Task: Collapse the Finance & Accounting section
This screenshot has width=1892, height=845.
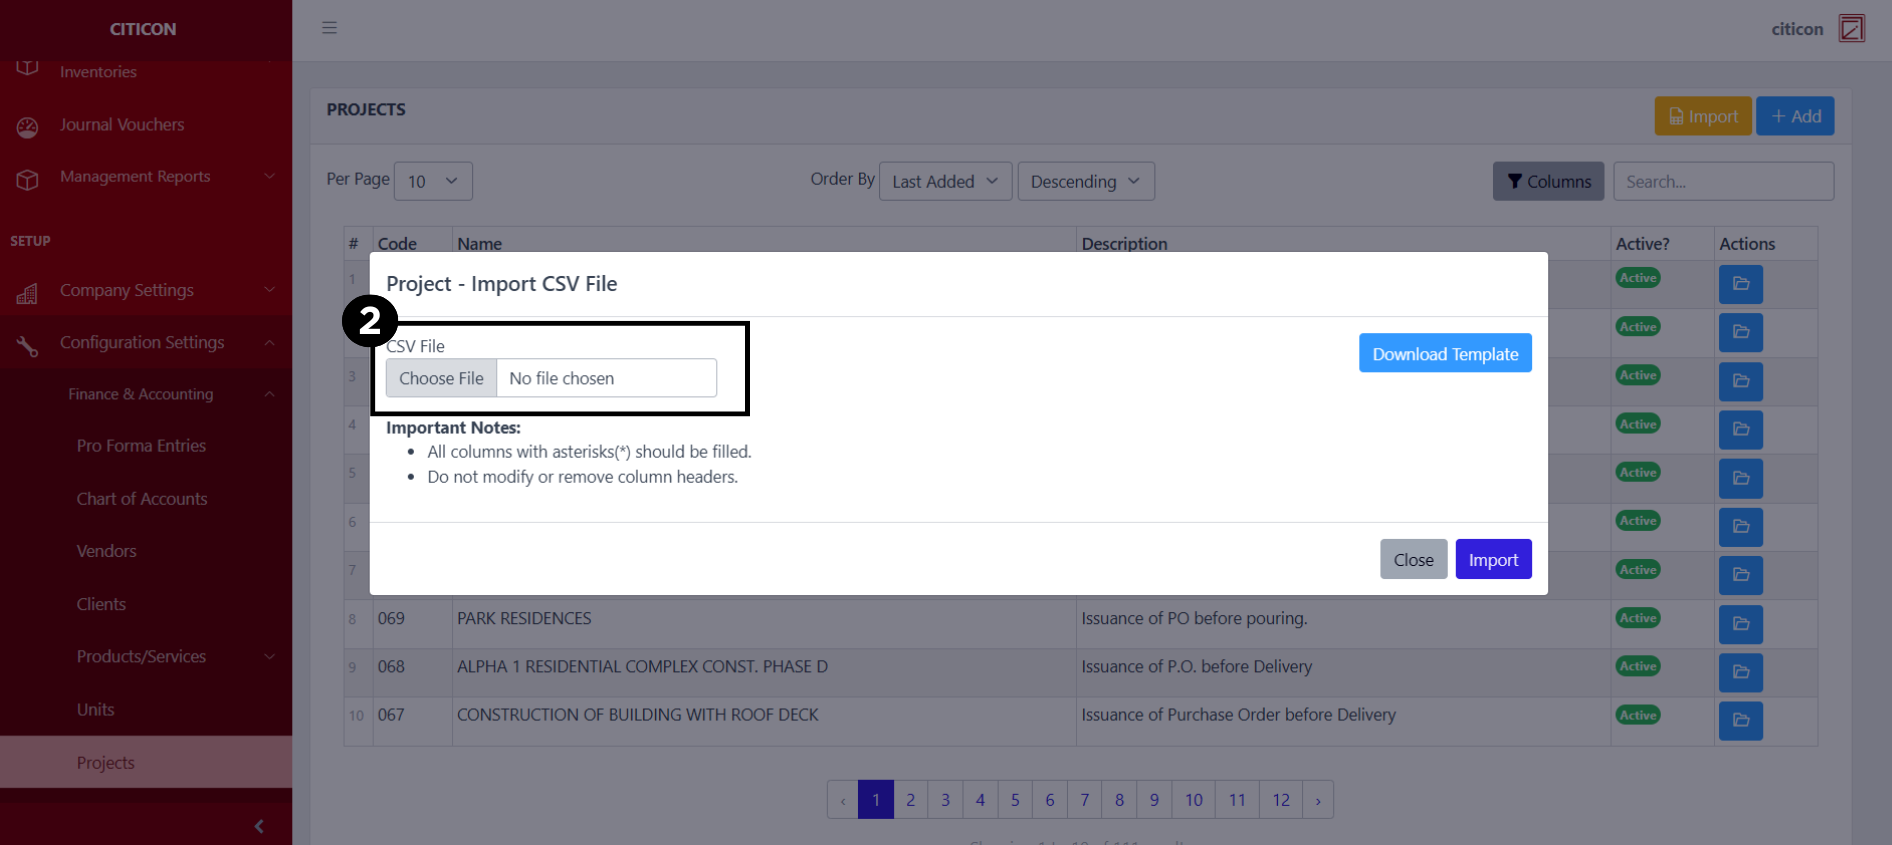Action: pos(269,395)
